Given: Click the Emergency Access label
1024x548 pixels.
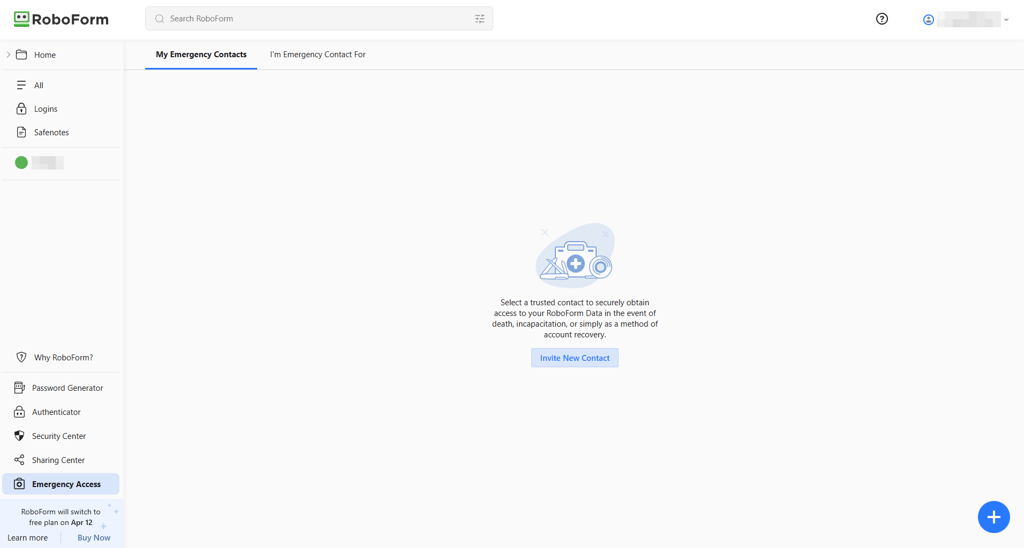Looking at the screenshot, I should tap(66, 485).
